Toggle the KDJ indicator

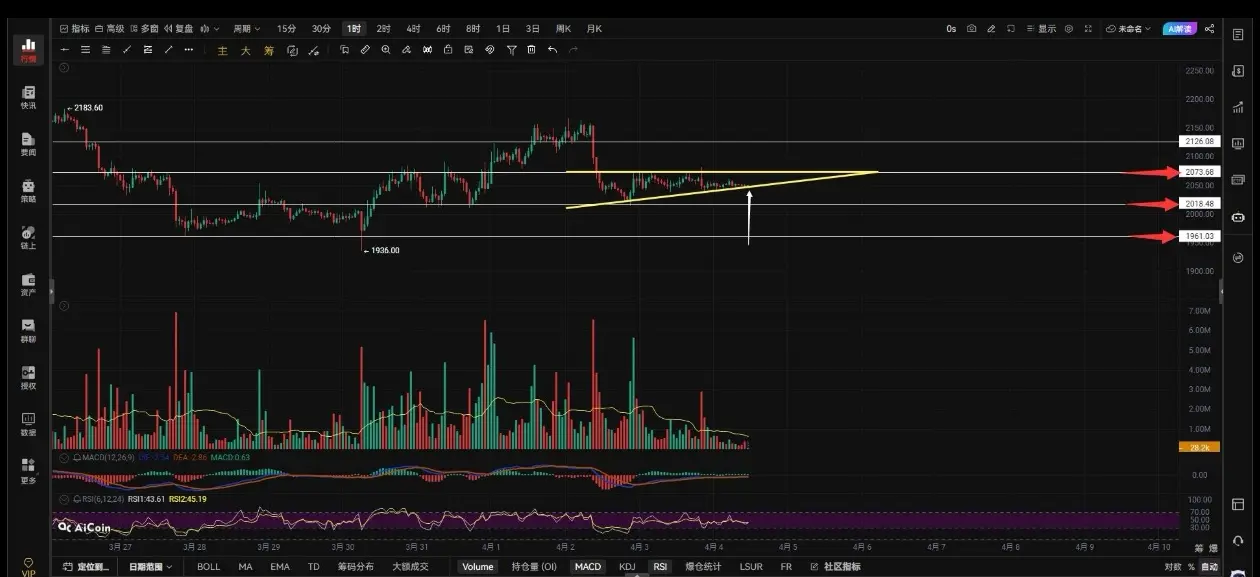(627, 566)
